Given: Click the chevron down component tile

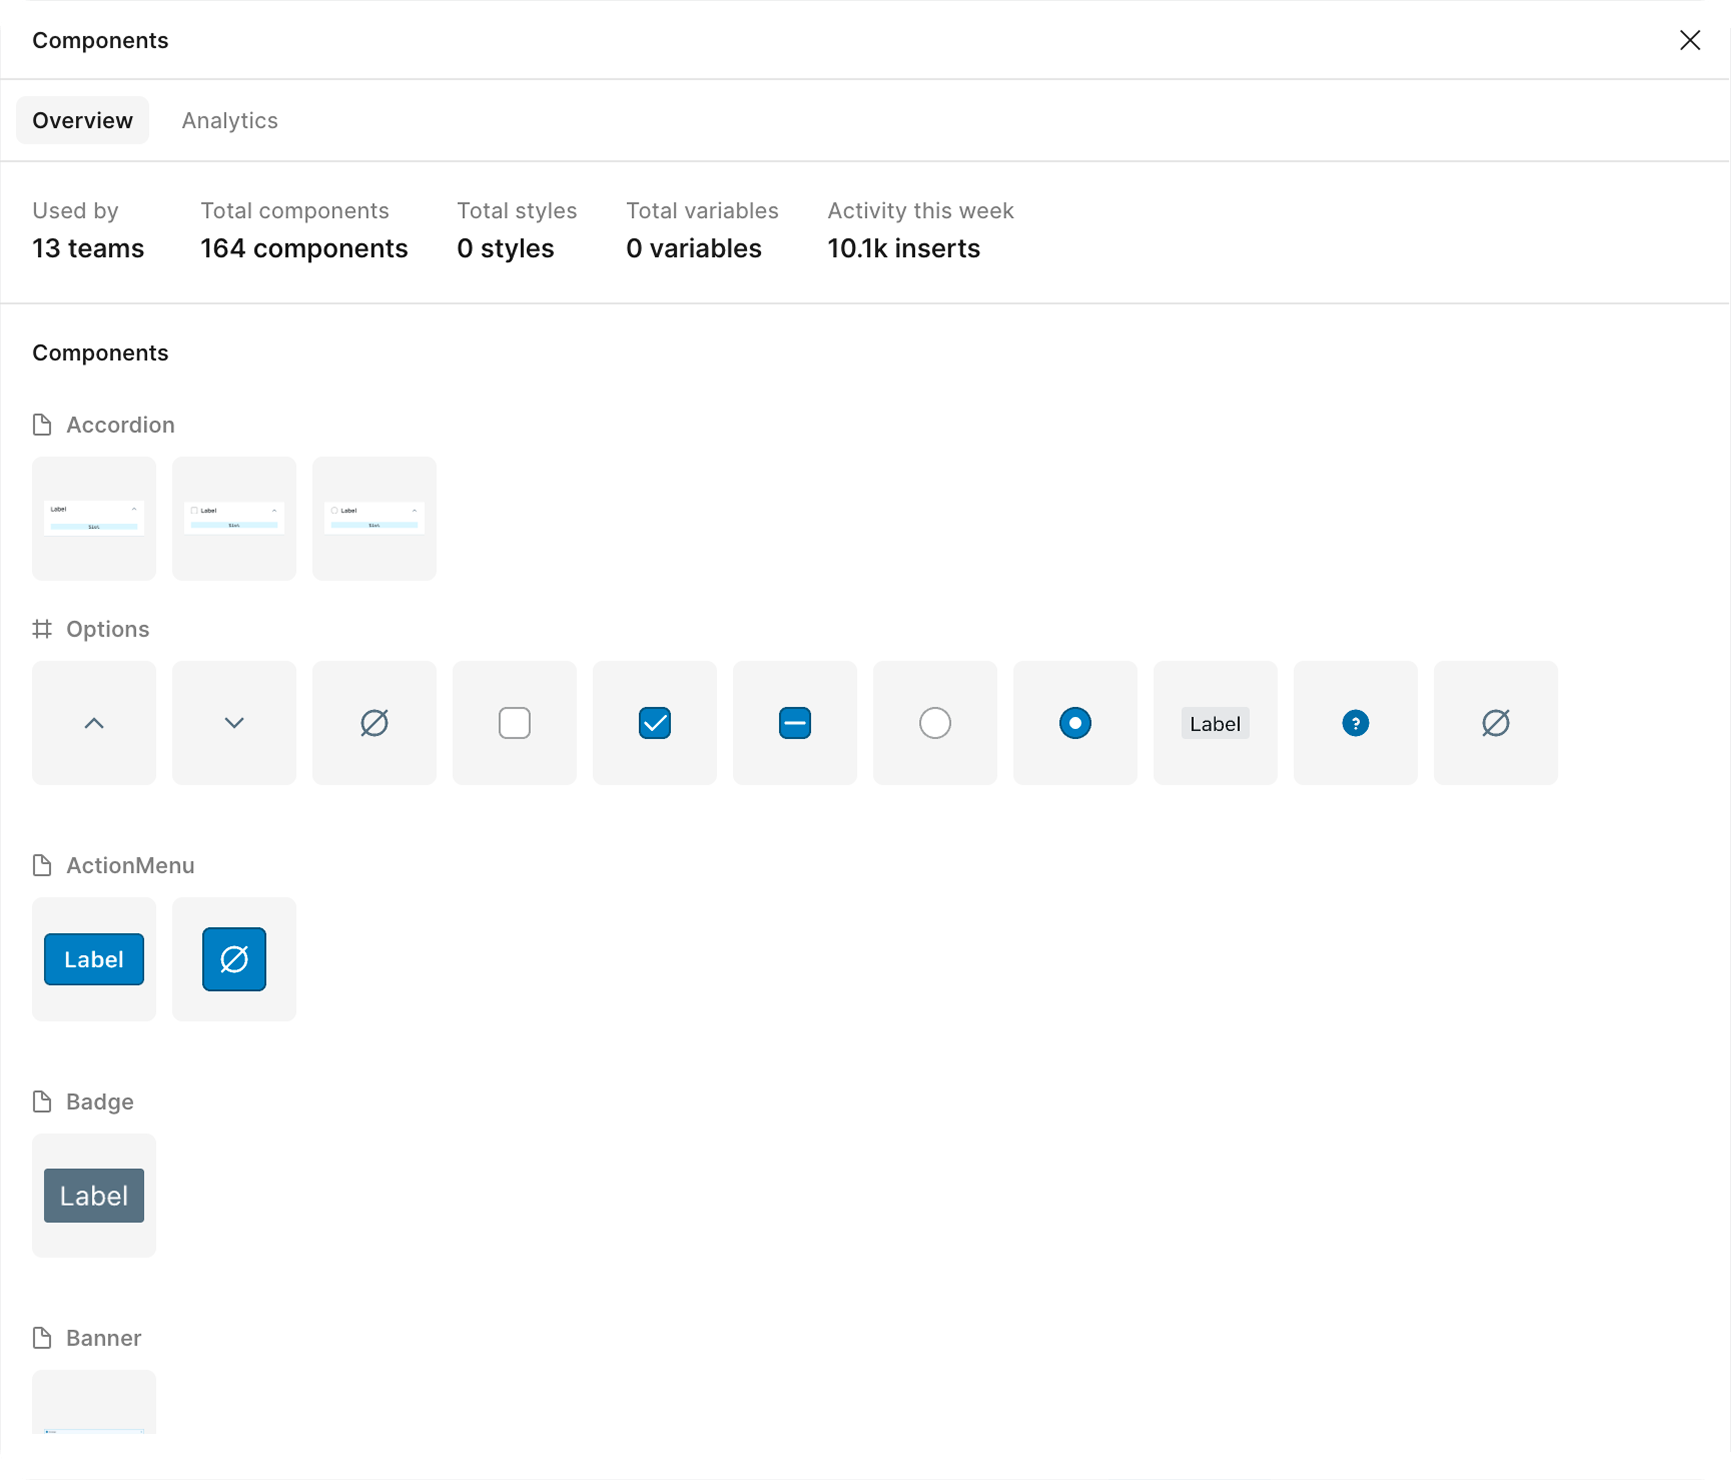Looking at the screenshot, I should coord(234,723).
